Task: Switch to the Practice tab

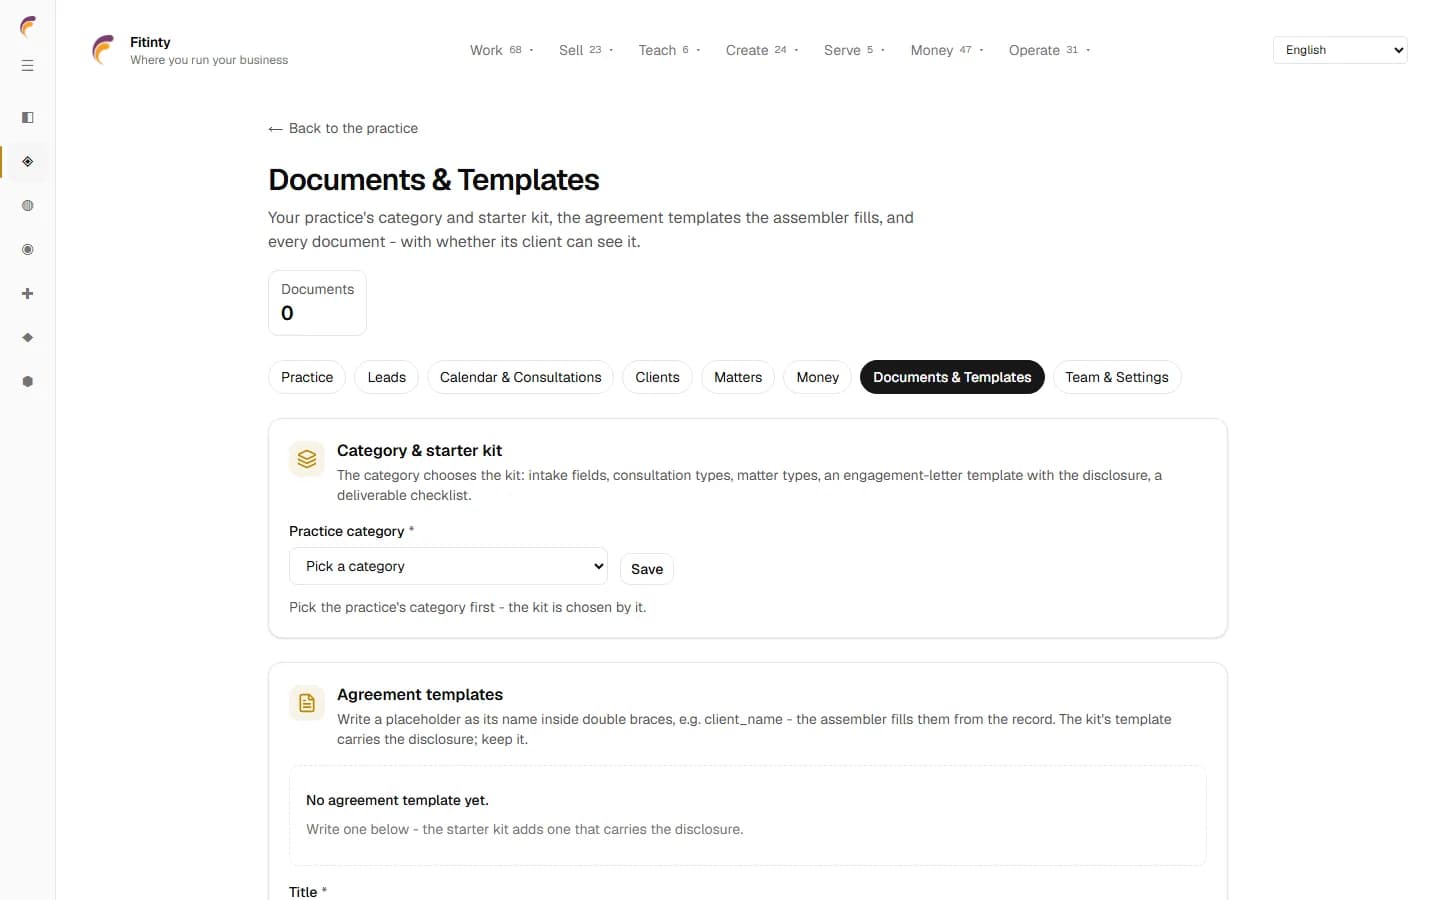Action: 307,377
